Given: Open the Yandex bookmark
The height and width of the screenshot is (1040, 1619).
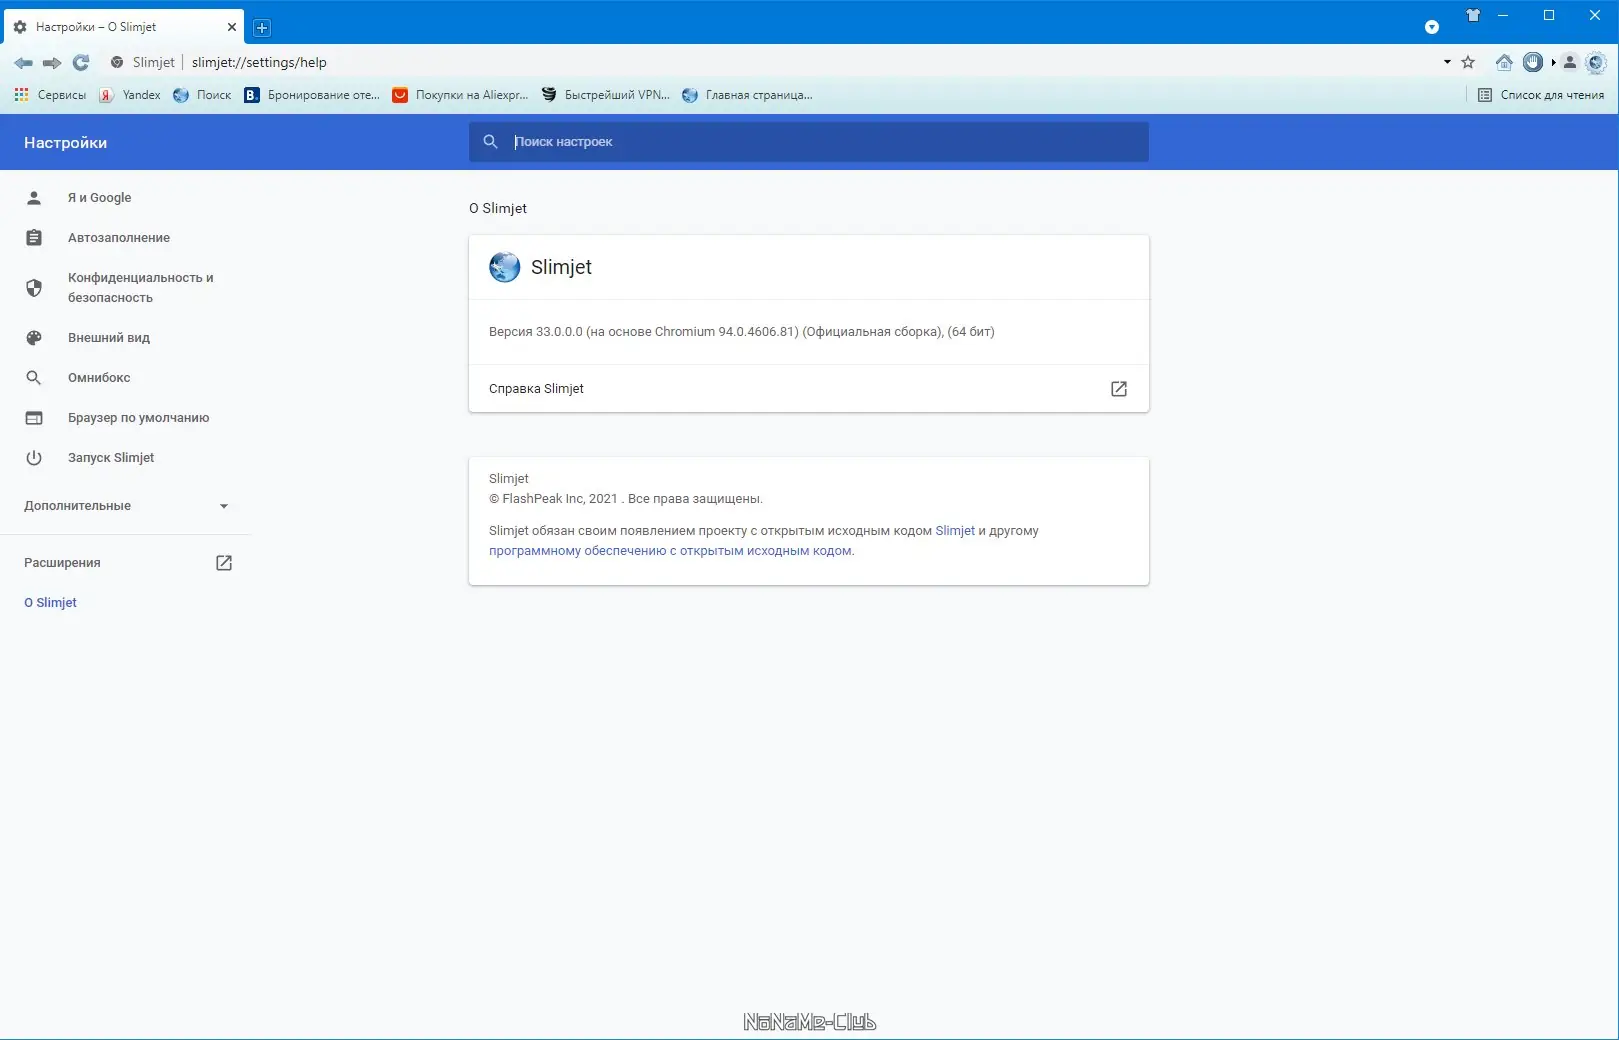Looking at the screenshot, I should coord(129,94).
